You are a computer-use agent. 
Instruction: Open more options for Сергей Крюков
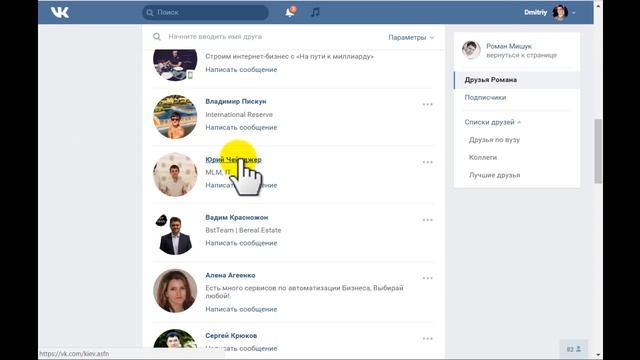click(427, 338)
